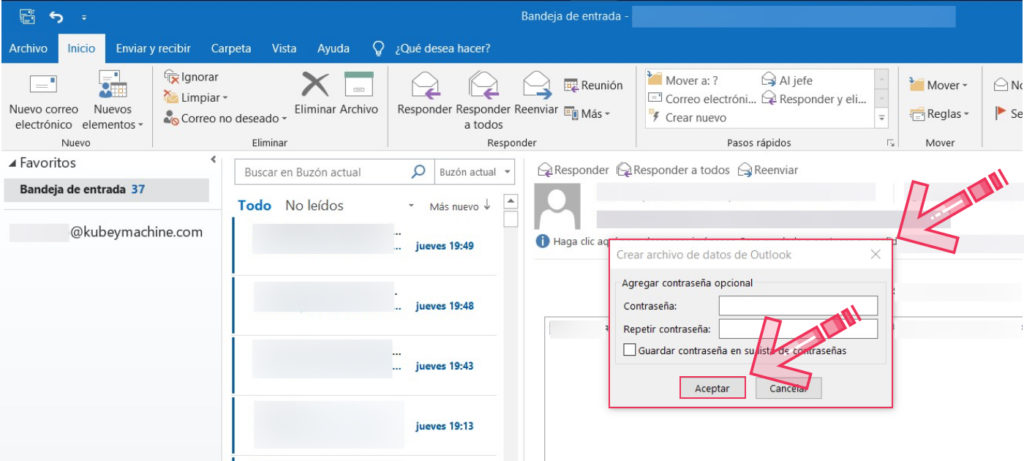
Task: Click Responder a todos in ribbon
Action: tap(483, 99)
